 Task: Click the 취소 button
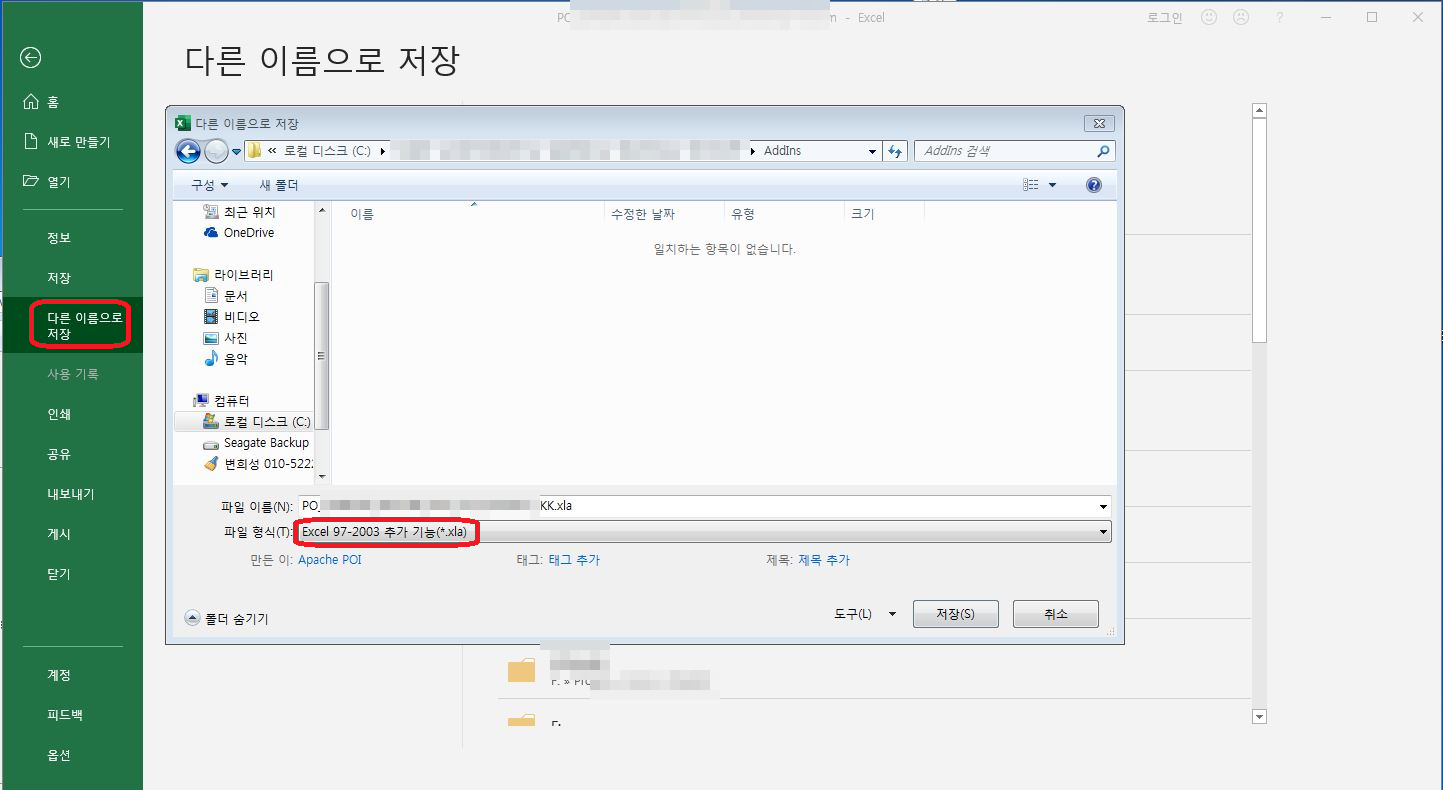[x=1055, y=614]
